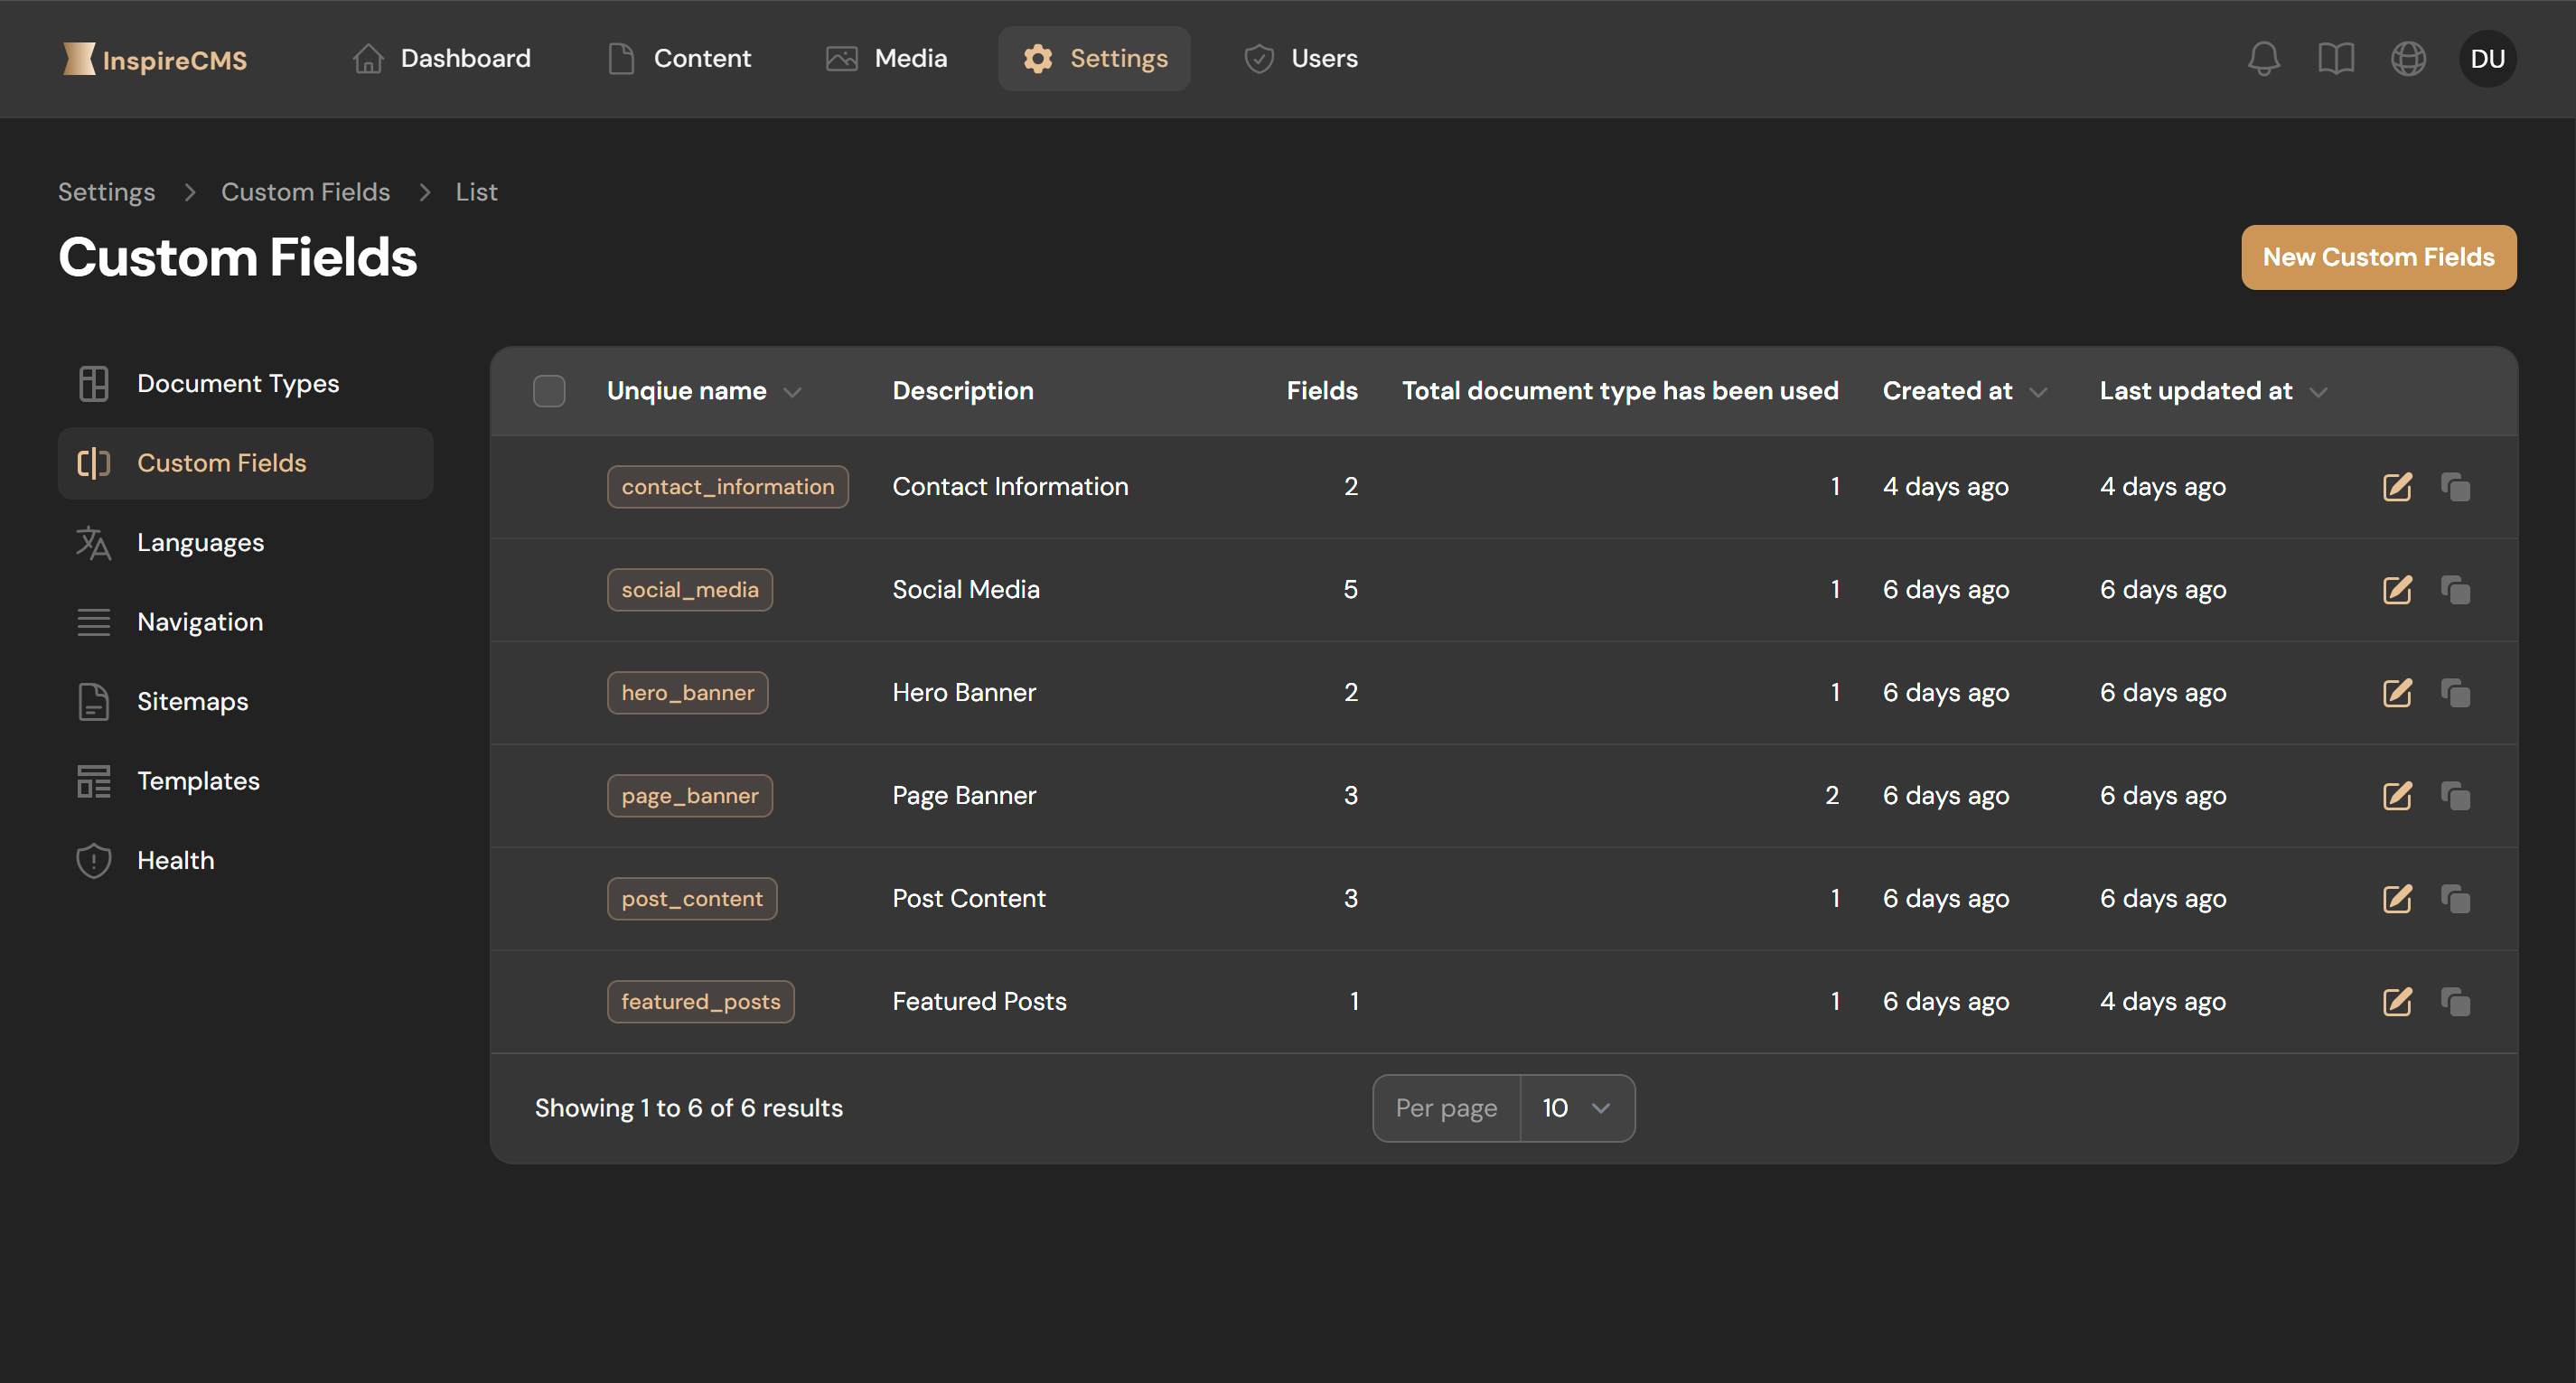Screen dimensions: 2576x1383
Task: Open the documentation book icon
Action: [2335, 58]
